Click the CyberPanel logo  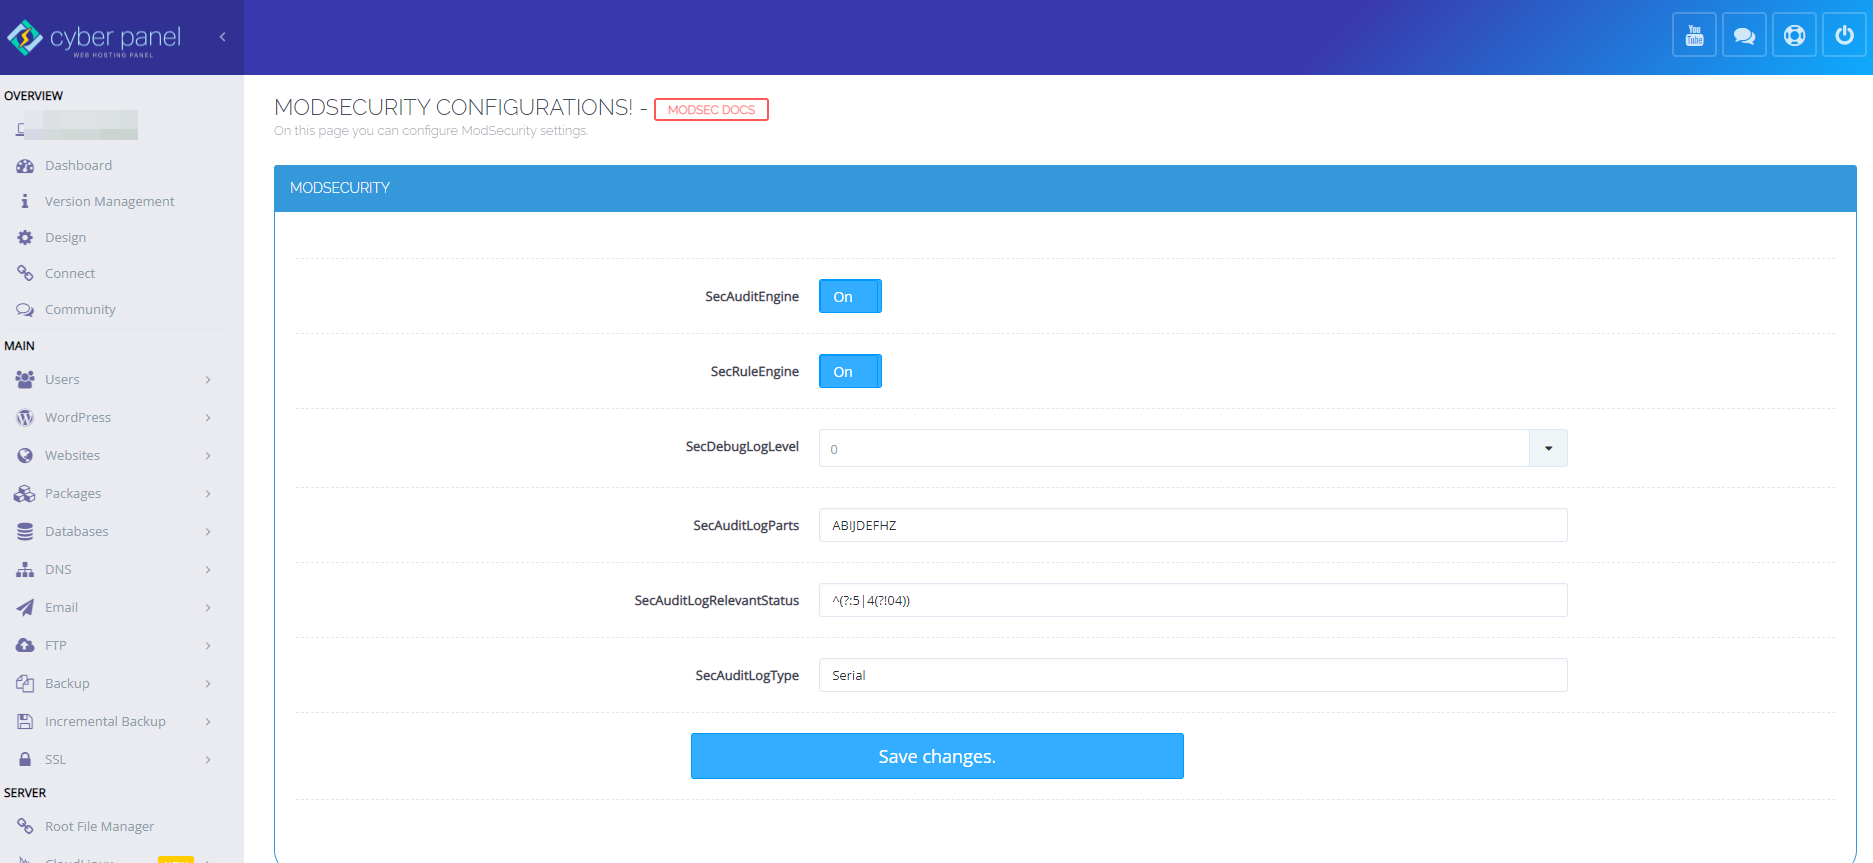pos(94,38)
